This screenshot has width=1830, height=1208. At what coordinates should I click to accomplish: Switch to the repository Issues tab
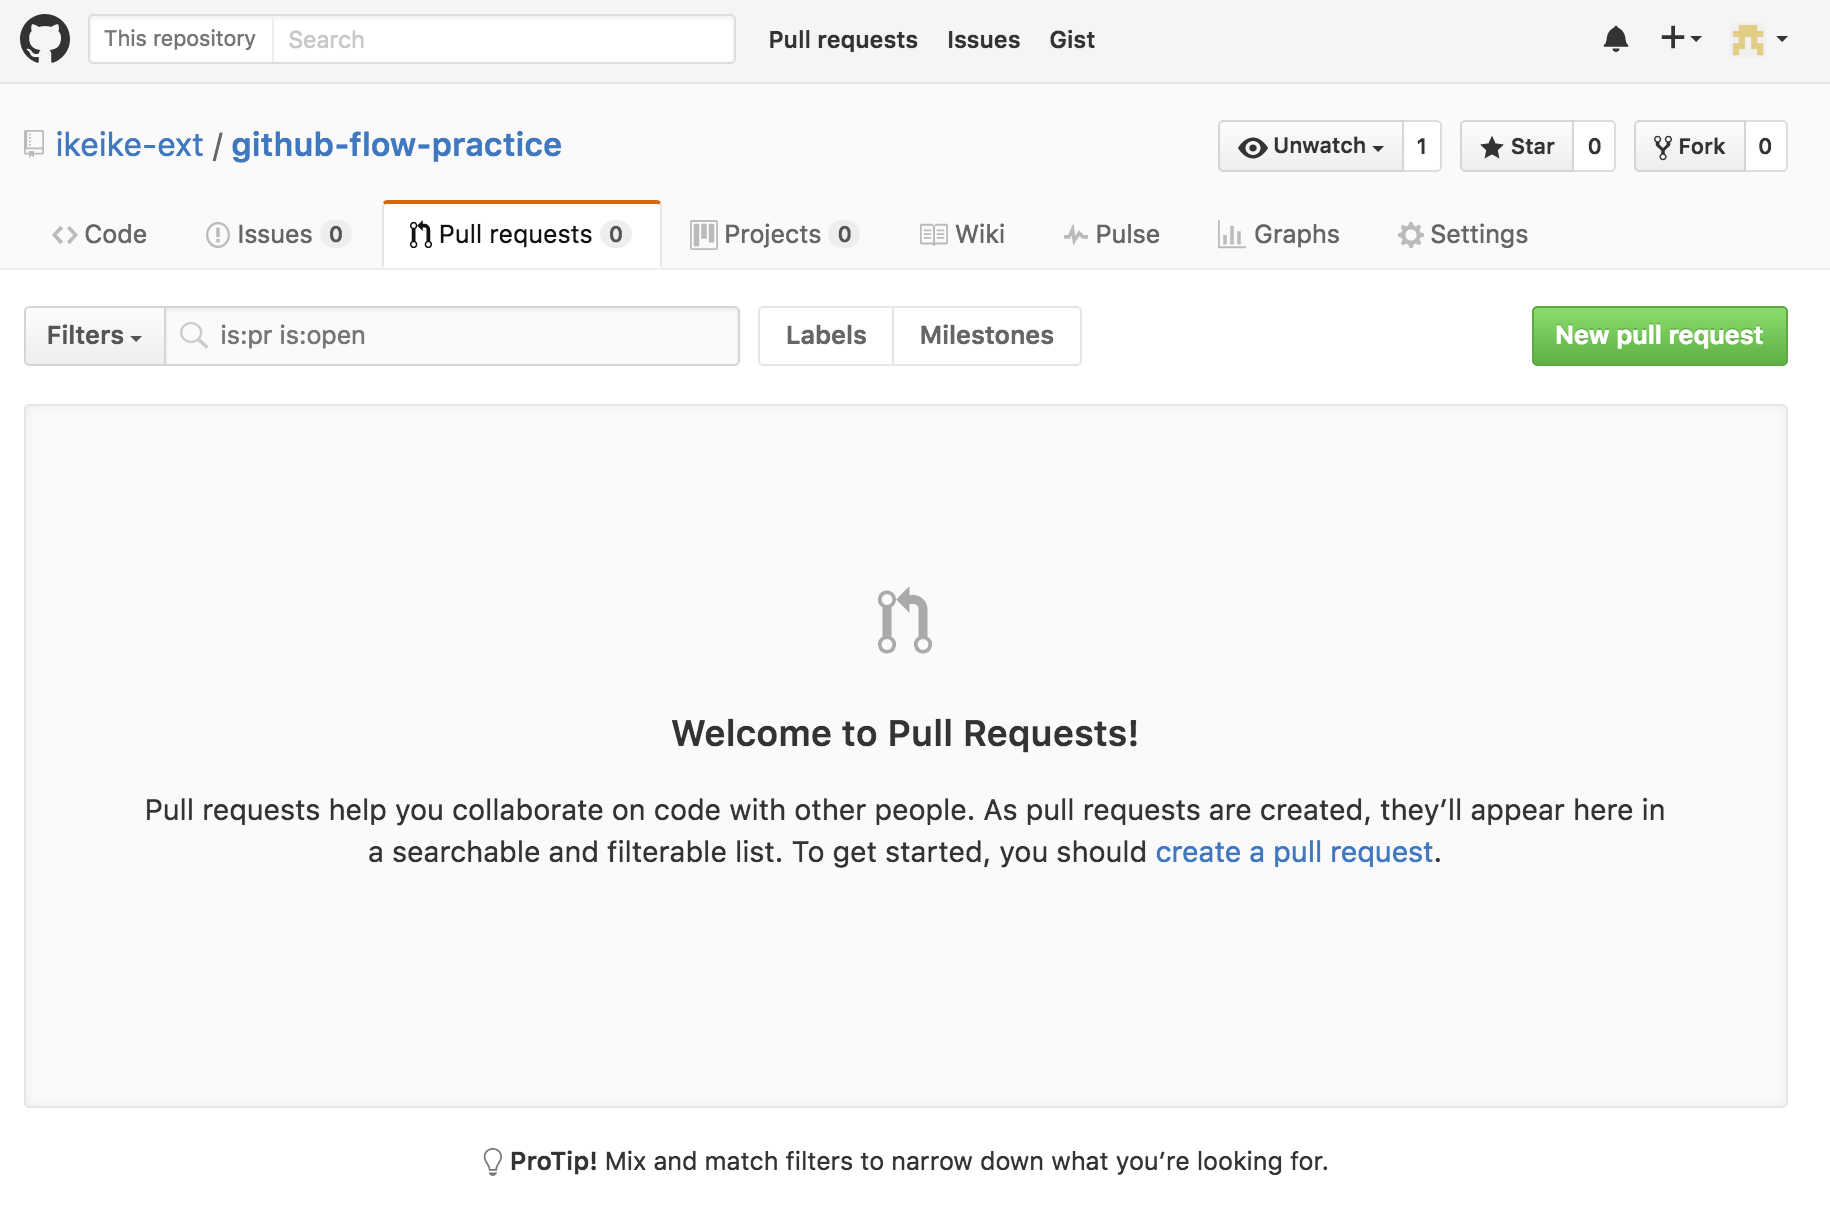[x=278, y=234]
